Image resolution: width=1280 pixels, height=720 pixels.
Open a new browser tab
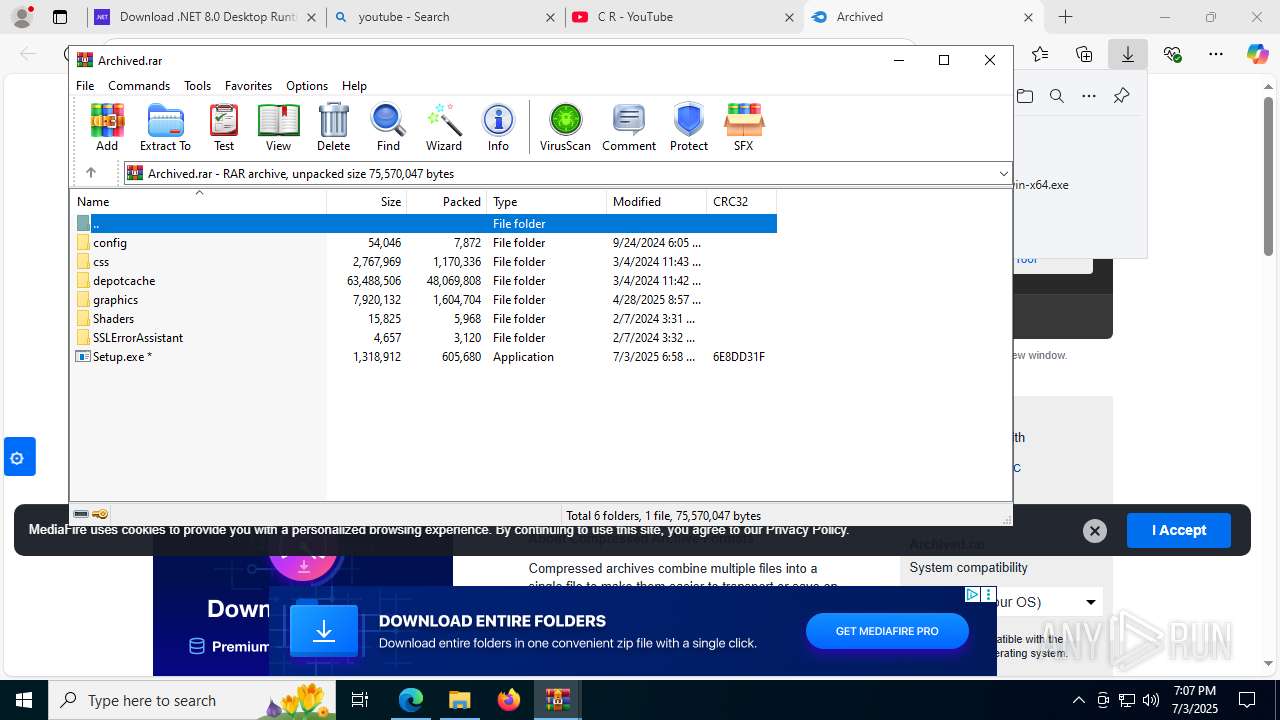pyautogui.click(x=1066, y=17)
